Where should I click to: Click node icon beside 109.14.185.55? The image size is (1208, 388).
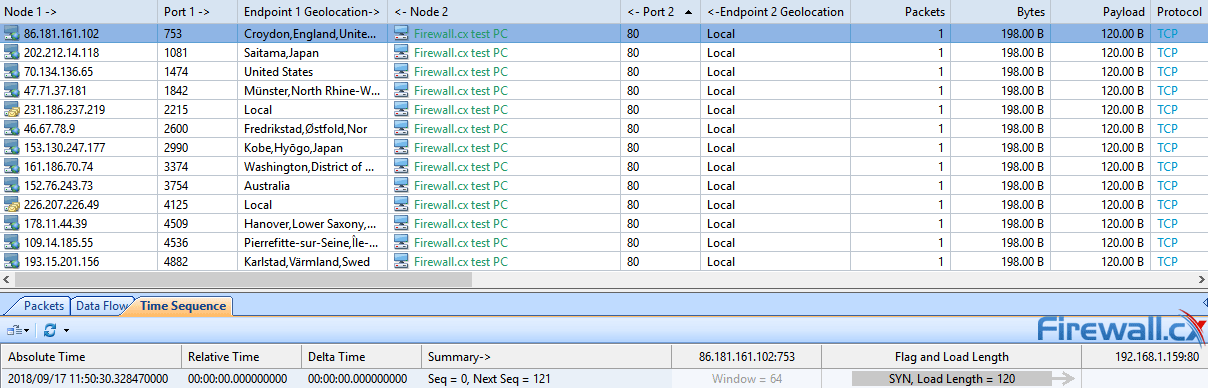coord(12,243)
